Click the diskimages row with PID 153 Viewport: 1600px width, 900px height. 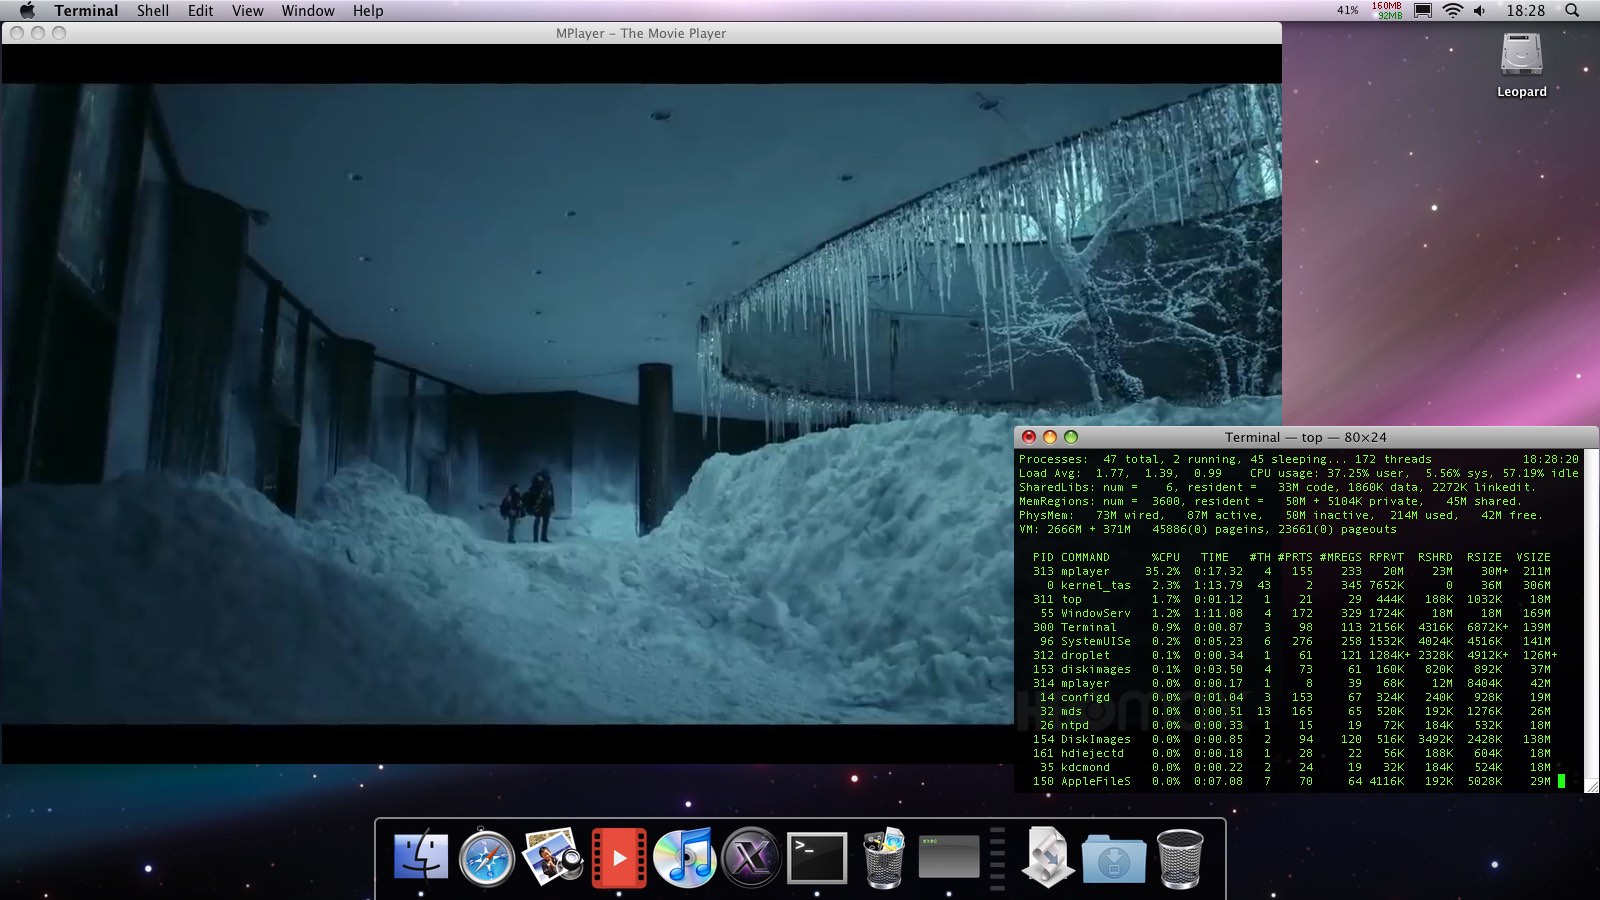tap(1291, 669)
